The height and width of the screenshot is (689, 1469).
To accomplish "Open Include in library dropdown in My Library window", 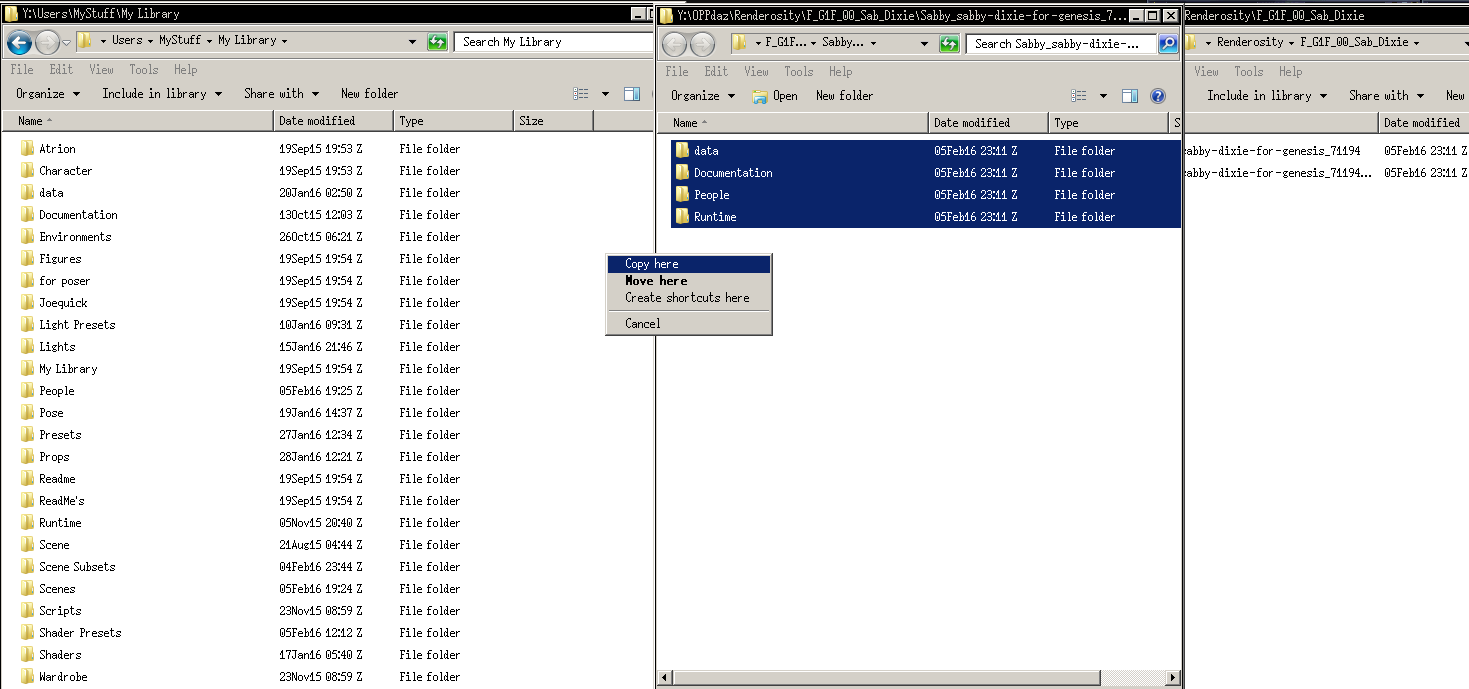I will tap(162, 94).
